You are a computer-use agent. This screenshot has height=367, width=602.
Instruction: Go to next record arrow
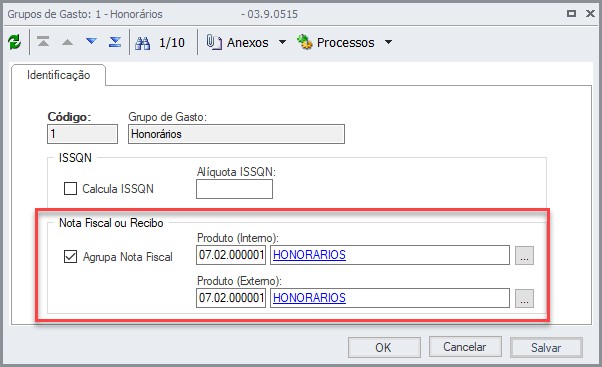pyautogui.click(x=91, y=41)
